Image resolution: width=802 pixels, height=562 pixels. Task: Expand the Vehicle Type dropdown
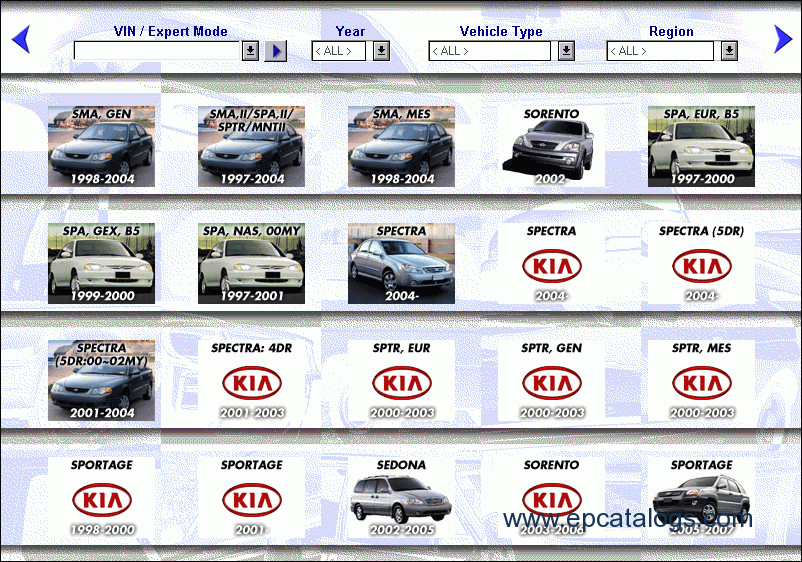tap(566, 51)
